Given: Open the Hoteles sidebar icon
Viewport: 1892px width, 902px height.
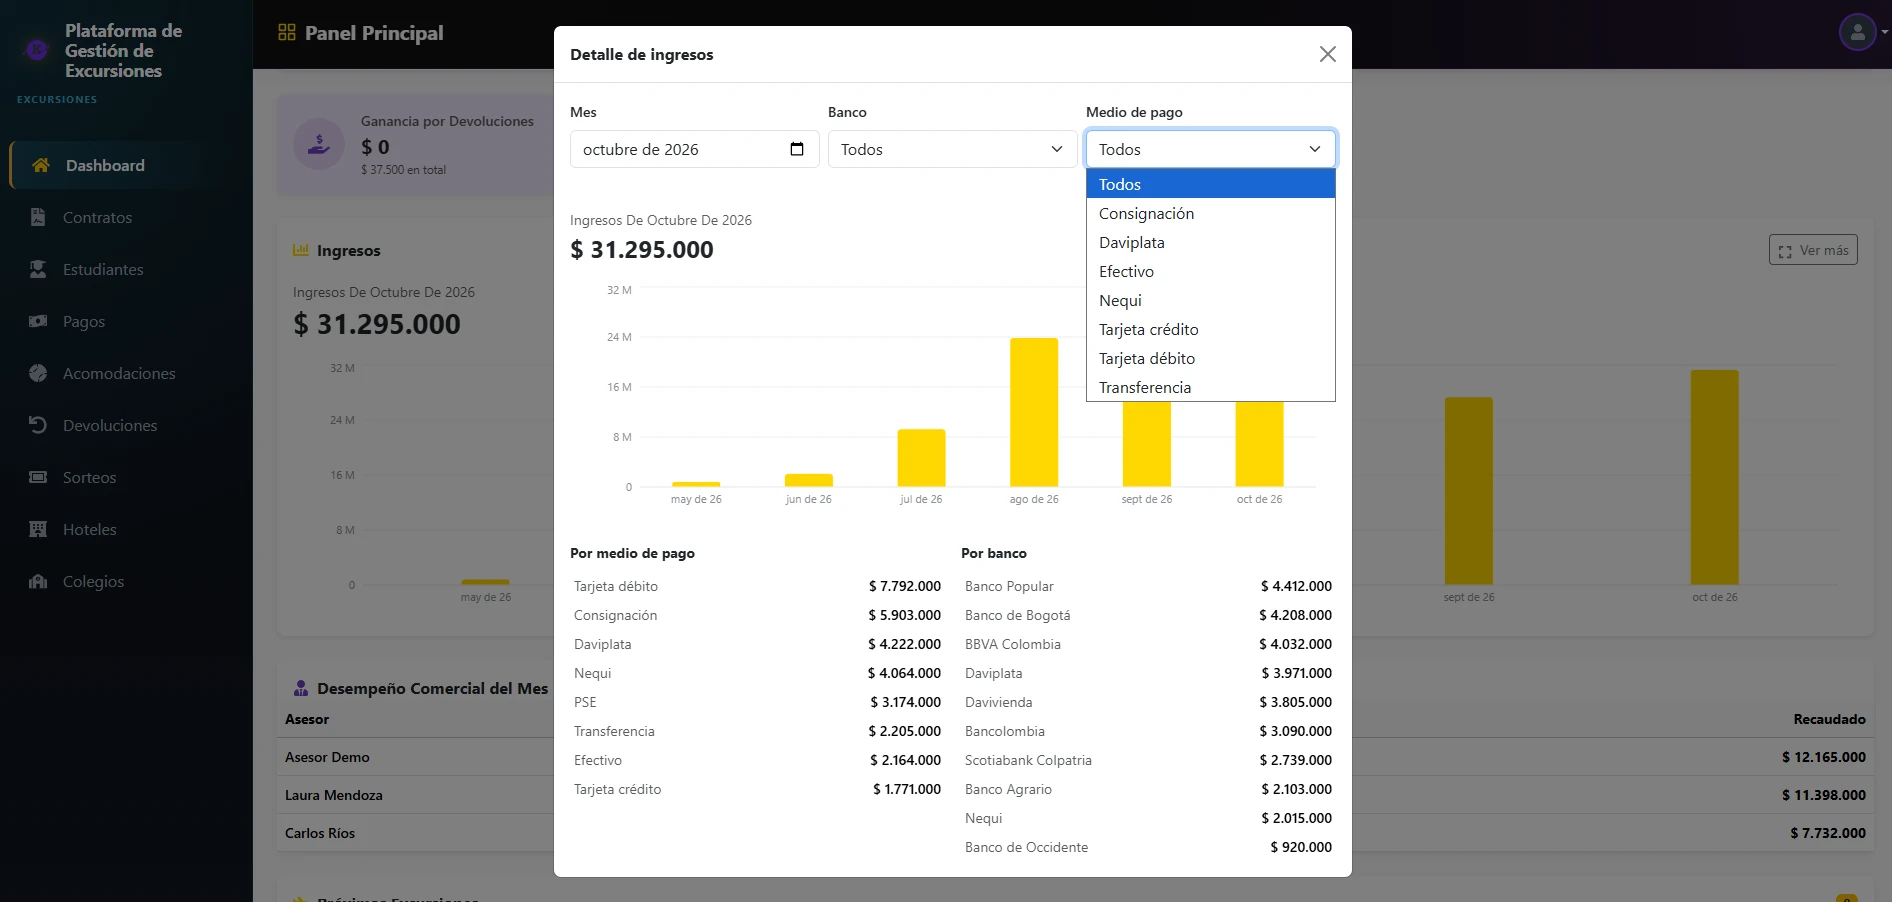Looking at the screenshot, I should point(38,529).
